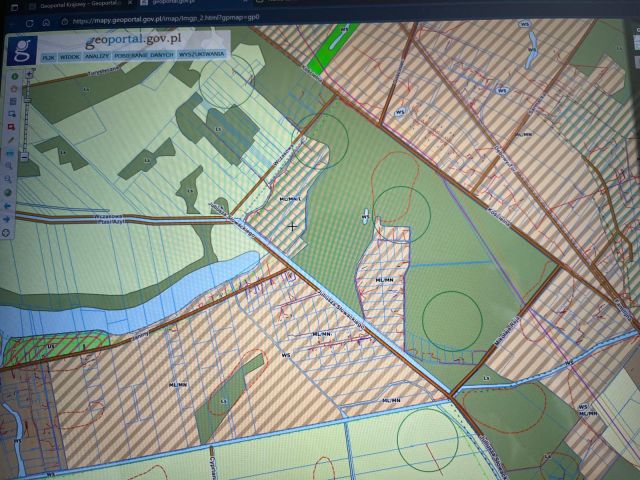
Task: Click the zoom slider handle
Action: (x=28, y=100)
